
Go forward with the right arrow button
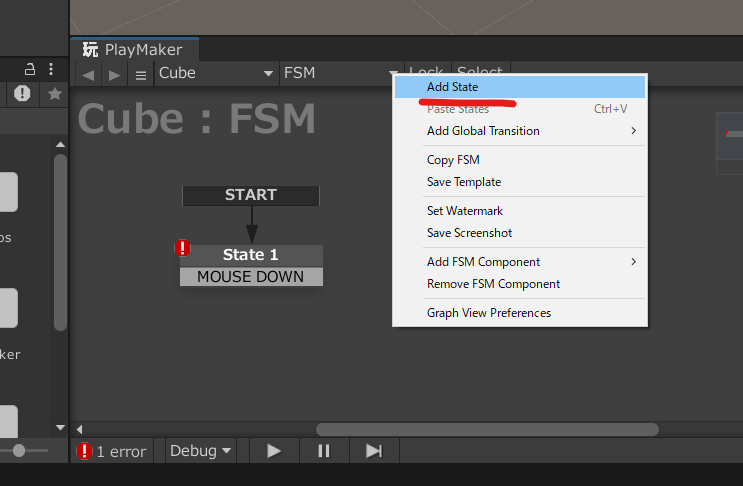click(114, 75)
